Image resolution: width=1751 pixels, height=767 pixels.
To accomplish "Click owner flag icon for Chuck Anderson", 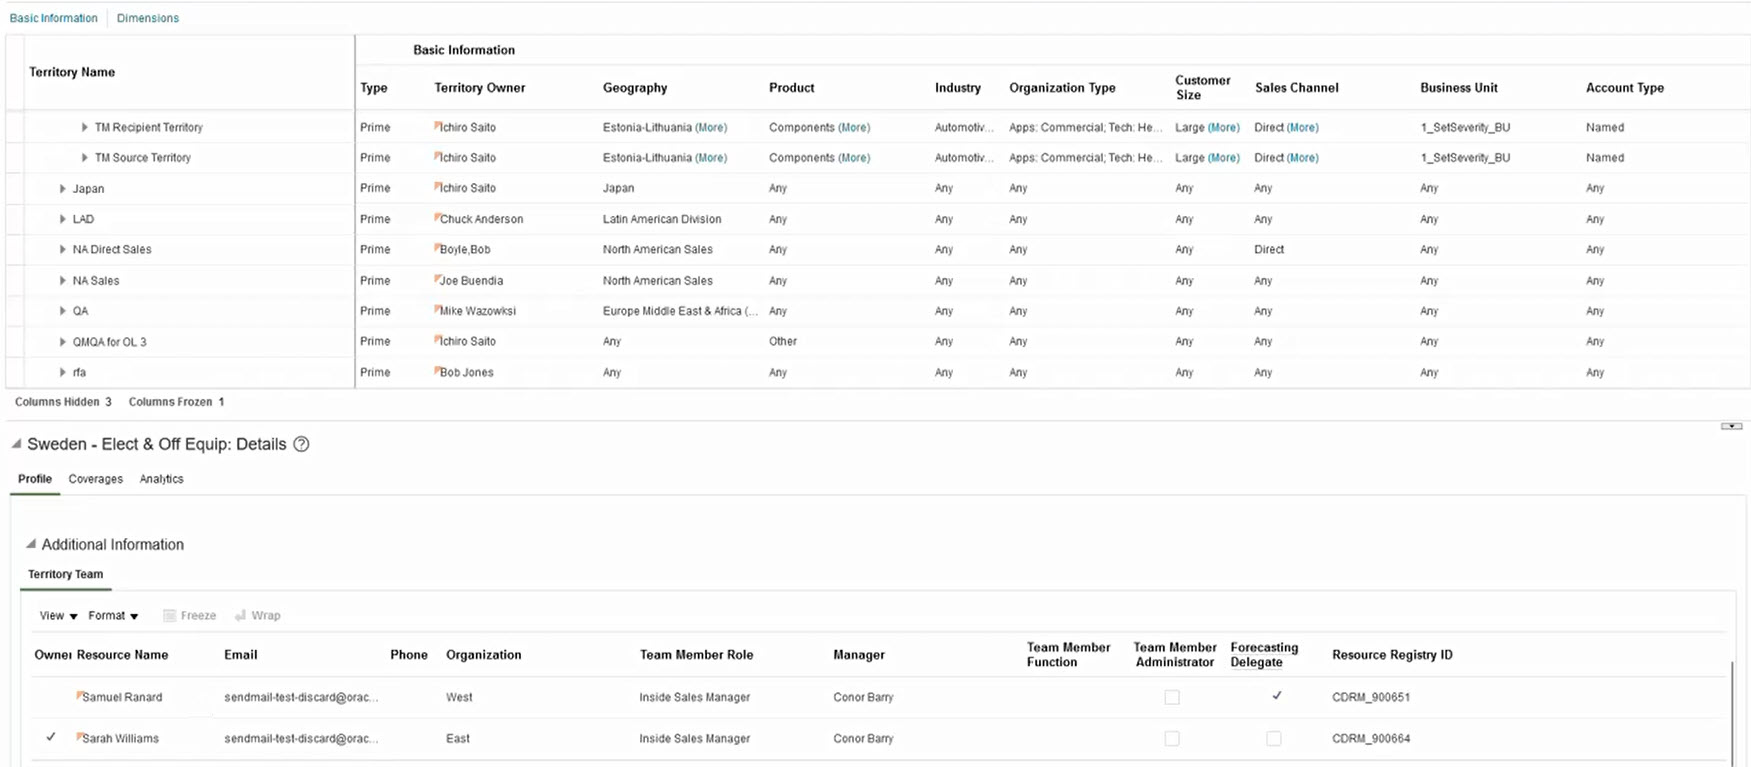I will (437, 218).
